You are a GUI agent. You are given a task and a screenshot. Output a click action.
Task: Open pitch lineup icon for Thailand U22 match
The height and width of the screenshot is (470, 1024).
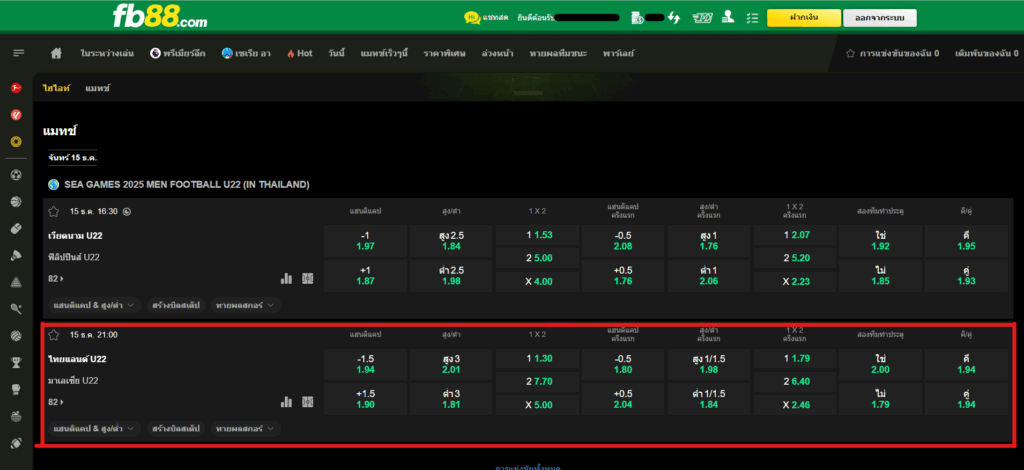pyautogui.click(x=308, y=402)
